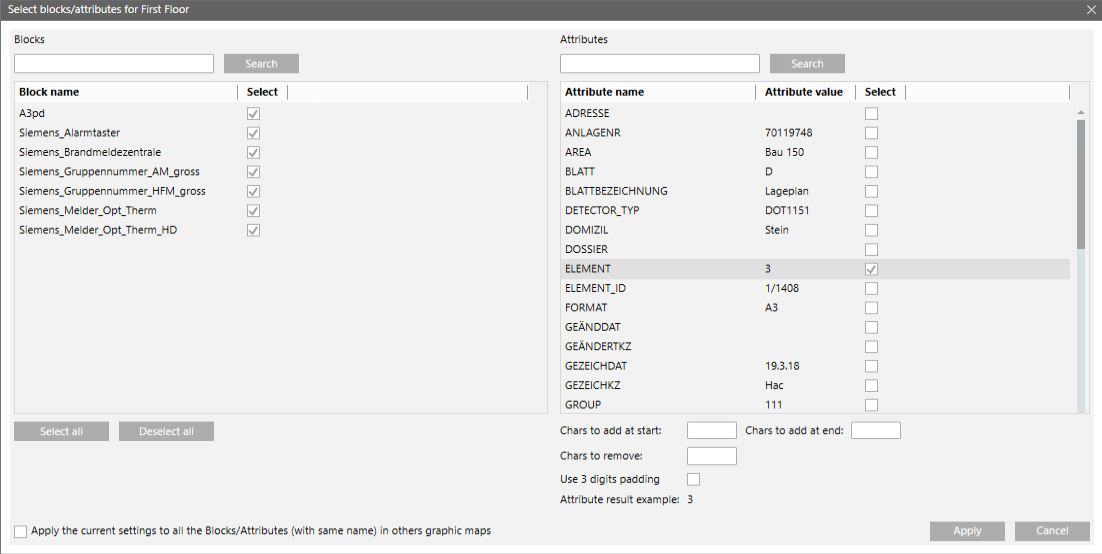The height and width of the screenshot is (554, 1102).
Task: Focus the Blocks search text field
Action: pos(114,64)
